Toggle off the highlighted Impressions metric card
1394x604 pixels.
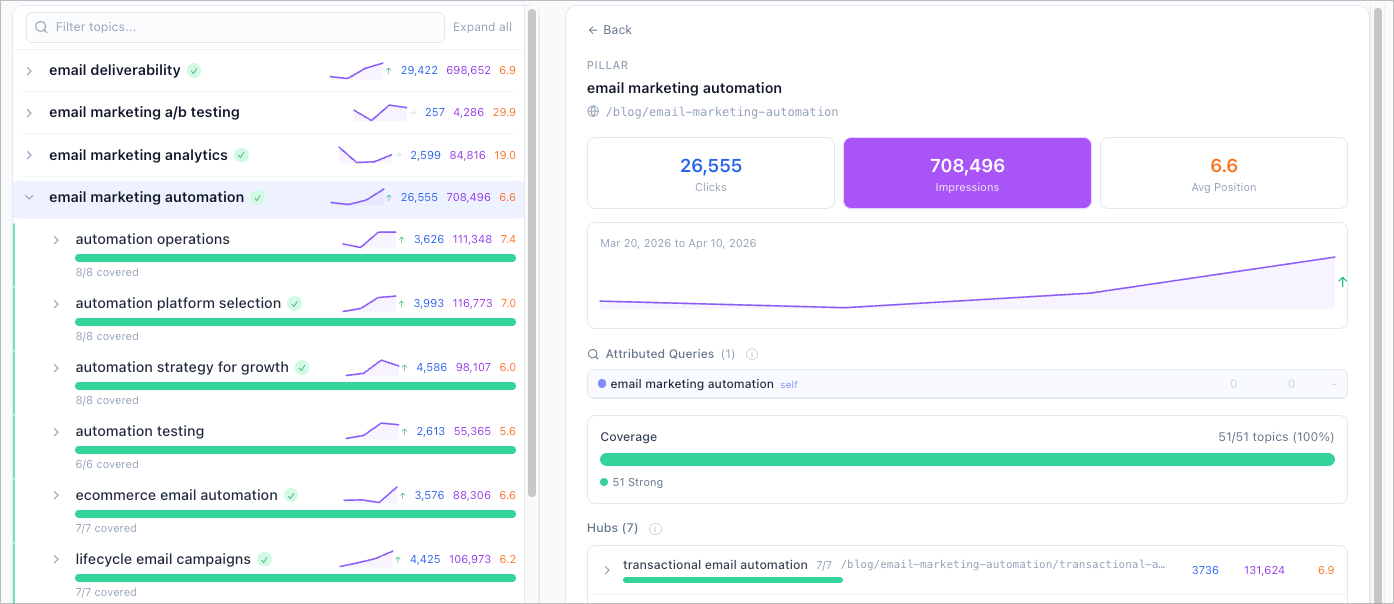(967, 172)
